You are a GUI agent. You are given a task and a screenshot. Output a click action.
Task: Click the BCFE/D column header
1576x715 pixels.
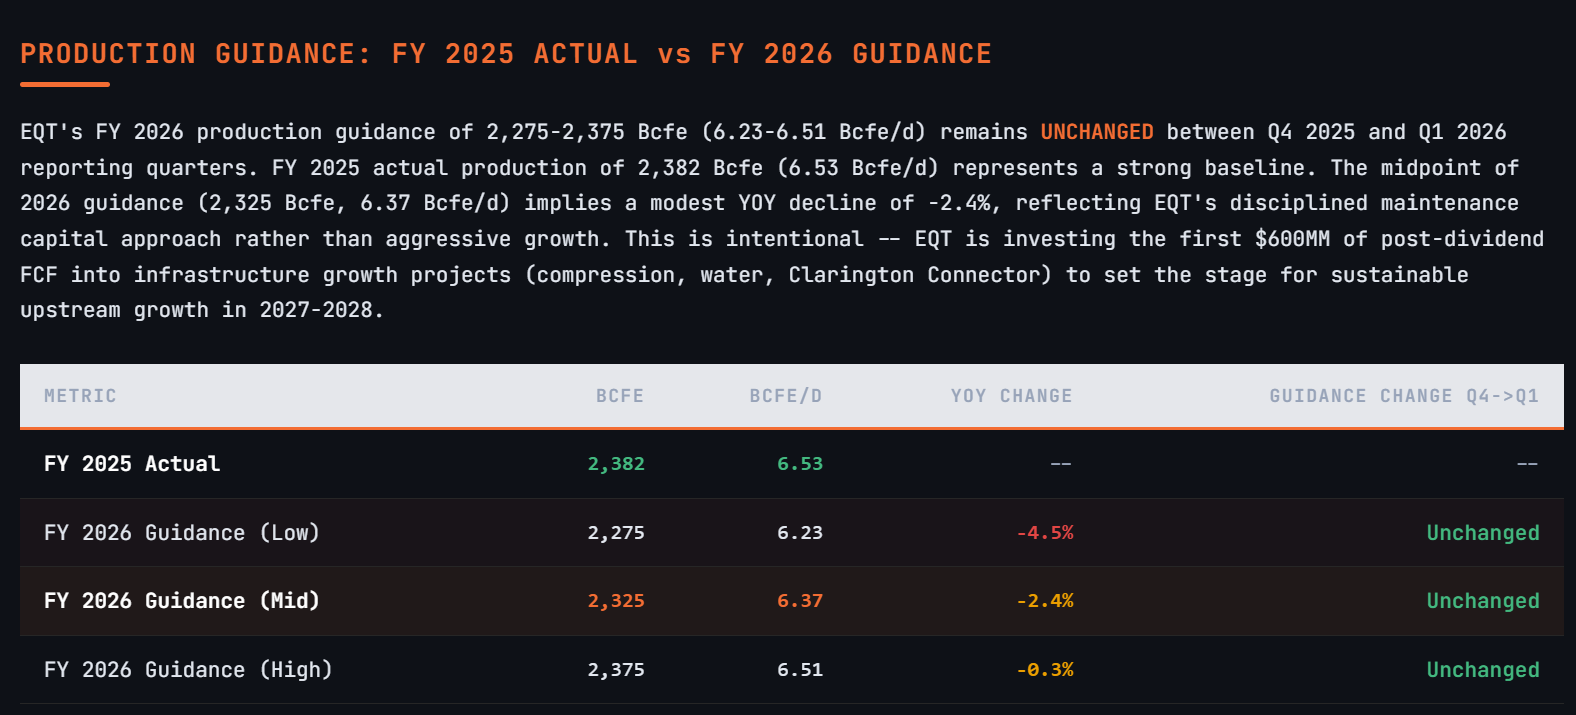tap(785, 396)
